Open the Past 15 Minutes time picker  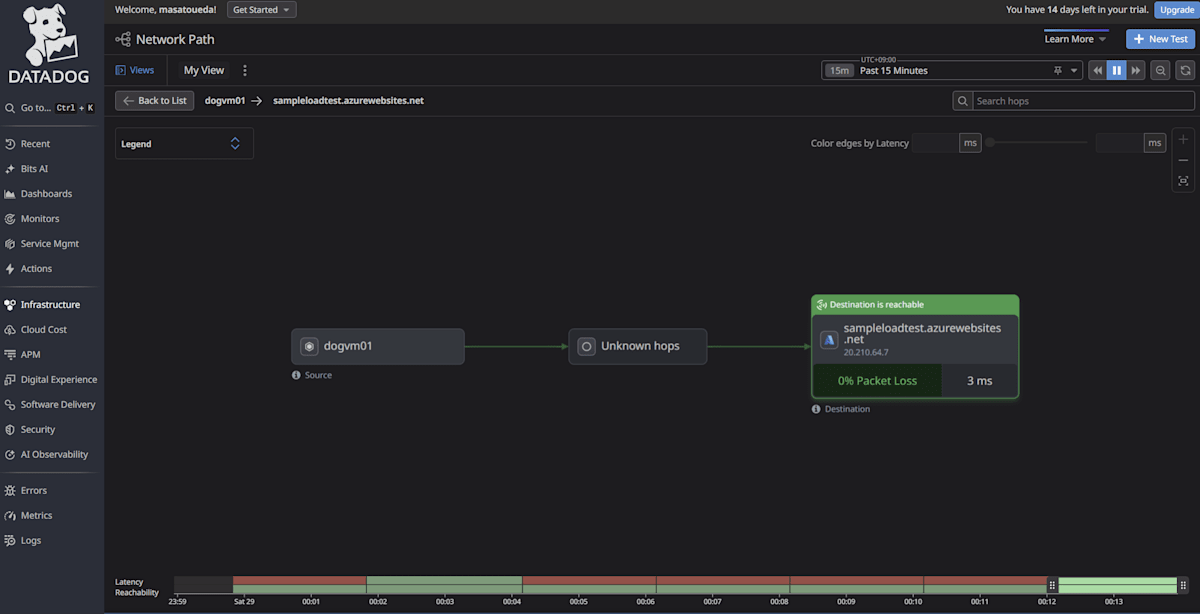pos(951,71)
